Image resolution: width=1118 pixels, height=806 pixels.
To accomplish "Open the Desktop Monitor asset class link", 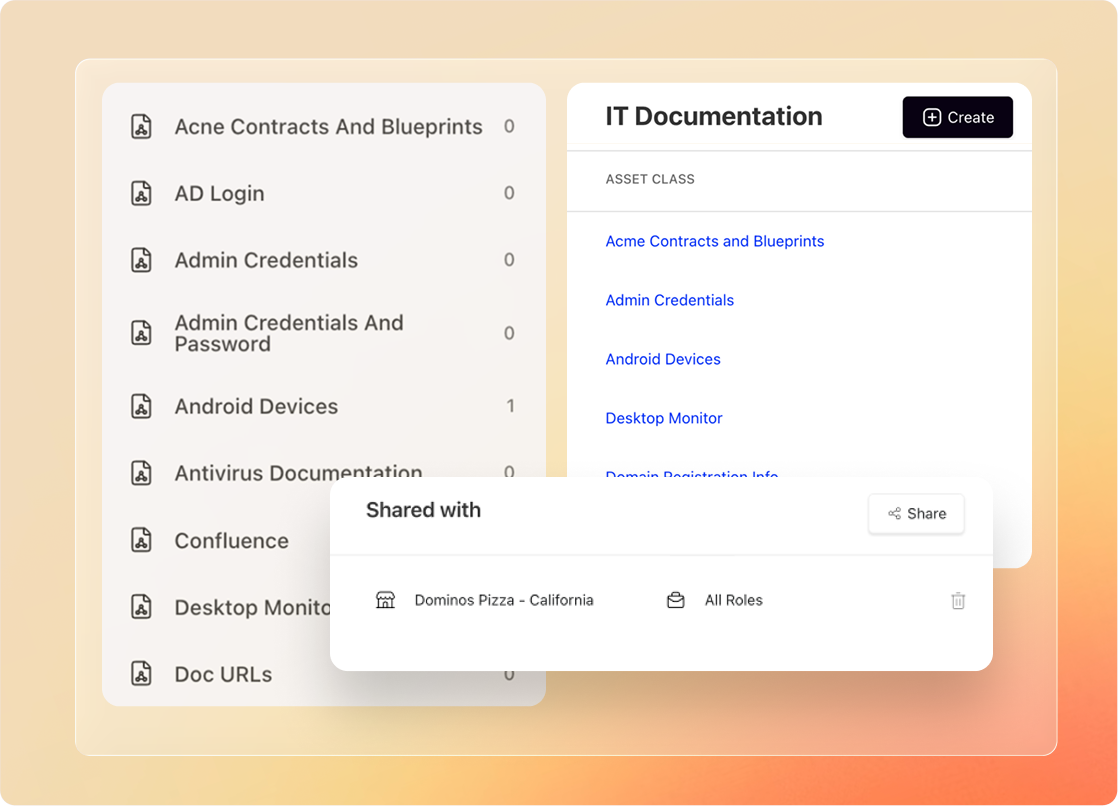I will 664,418.
